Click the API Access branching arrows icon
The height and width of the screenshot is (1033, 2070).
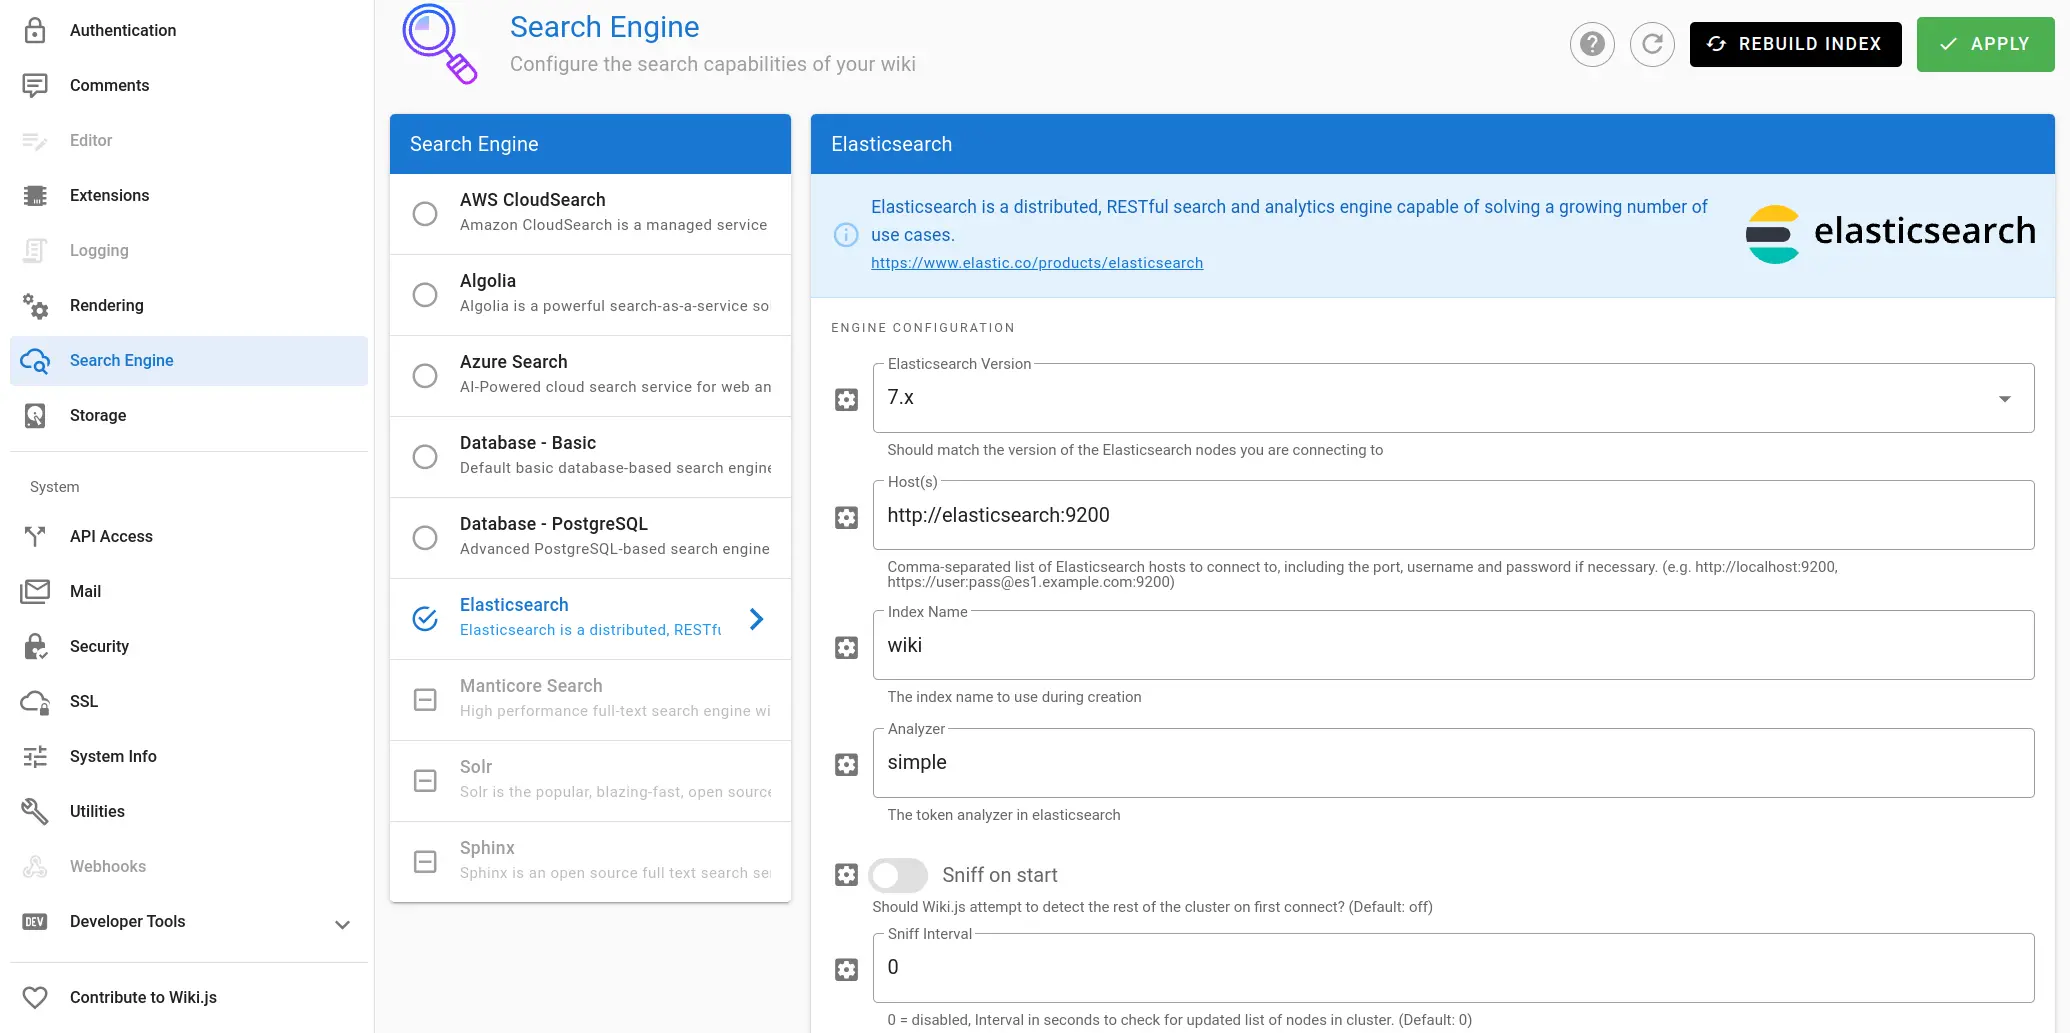click(35, 536)
